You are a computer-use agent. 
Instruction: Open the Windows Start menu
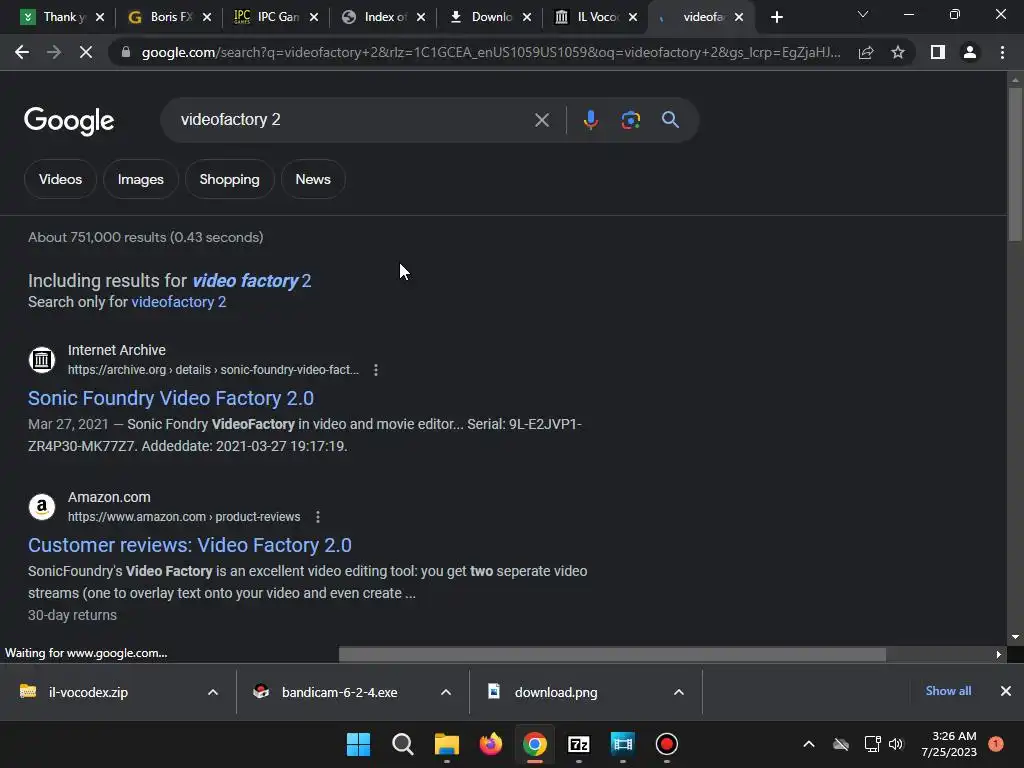coord(358,744)
